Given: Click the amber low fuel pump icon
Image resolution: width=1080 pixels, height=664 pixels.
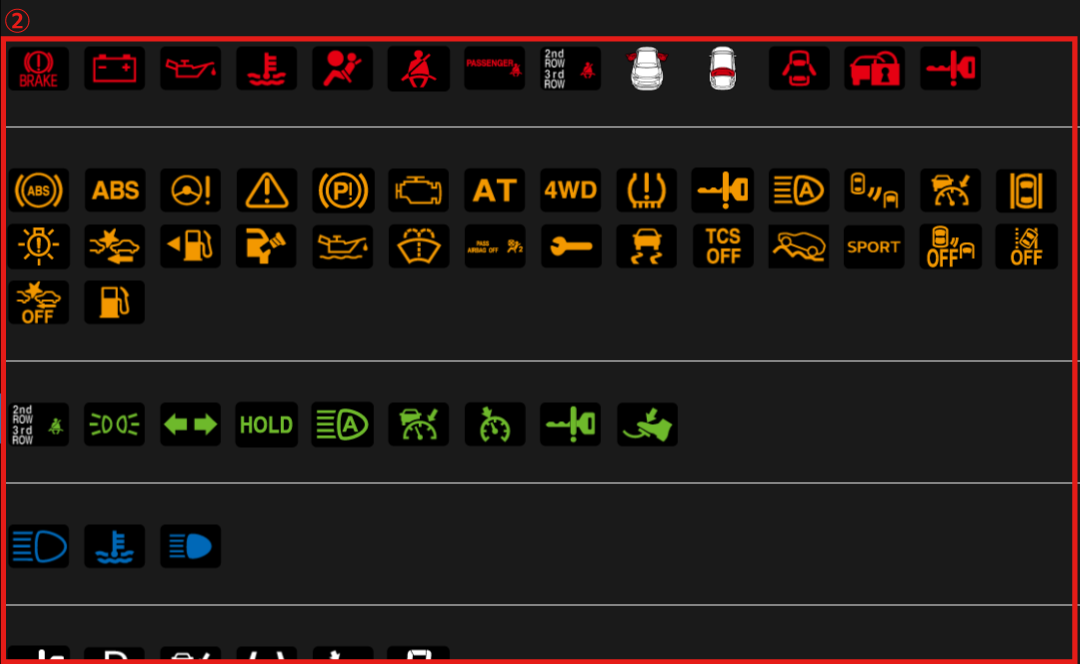Looking at the screenshot, I should (114, 302).
